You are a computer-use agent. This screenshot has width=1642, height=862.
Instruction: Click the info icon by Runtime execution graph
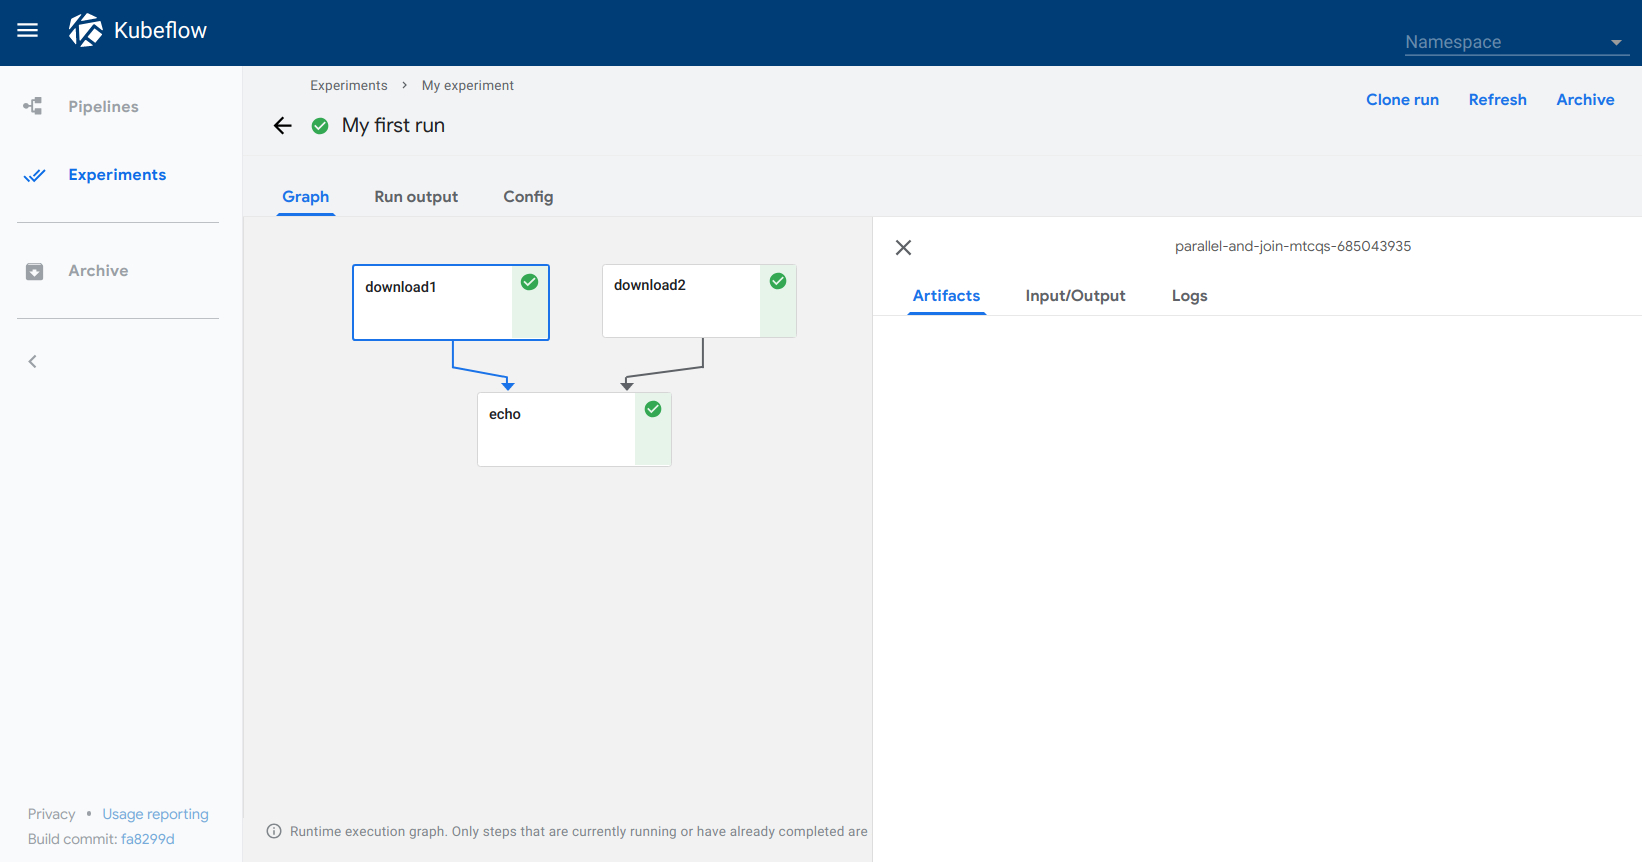point(274,831)
